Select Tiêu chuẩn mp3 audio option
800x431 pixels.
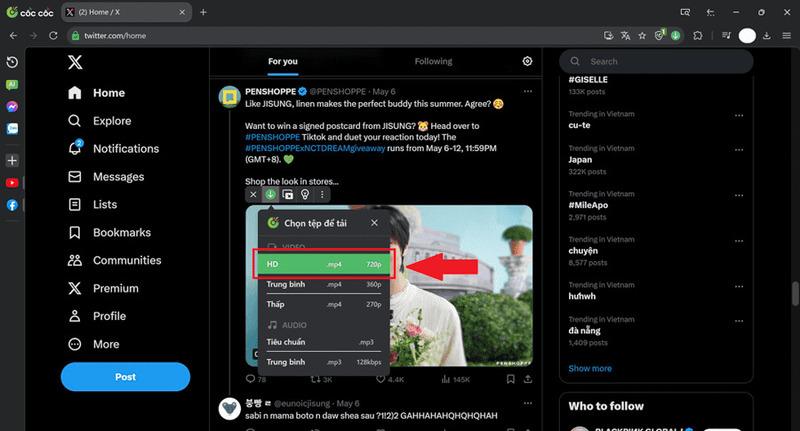(325, 342)
